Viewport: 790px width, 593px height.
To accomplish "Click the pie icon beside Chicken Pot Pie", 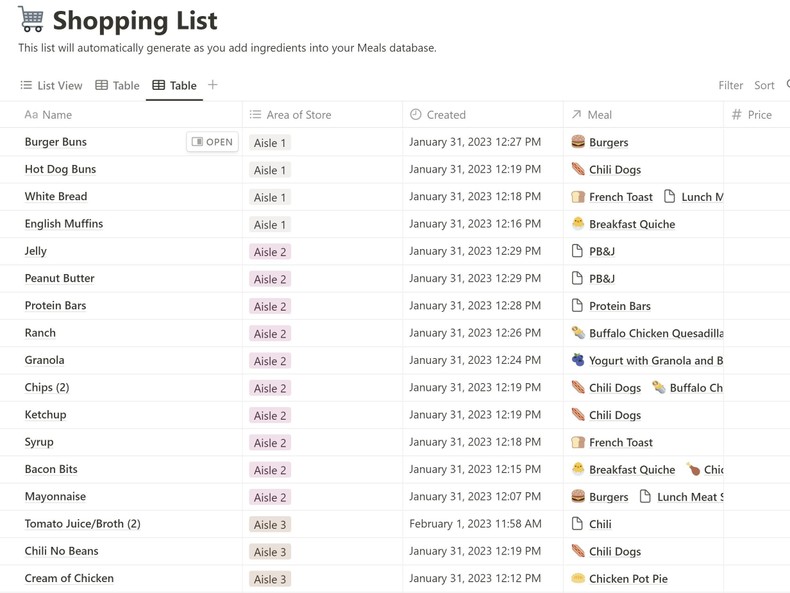I will pyautogui.click(x=577, y=578).
